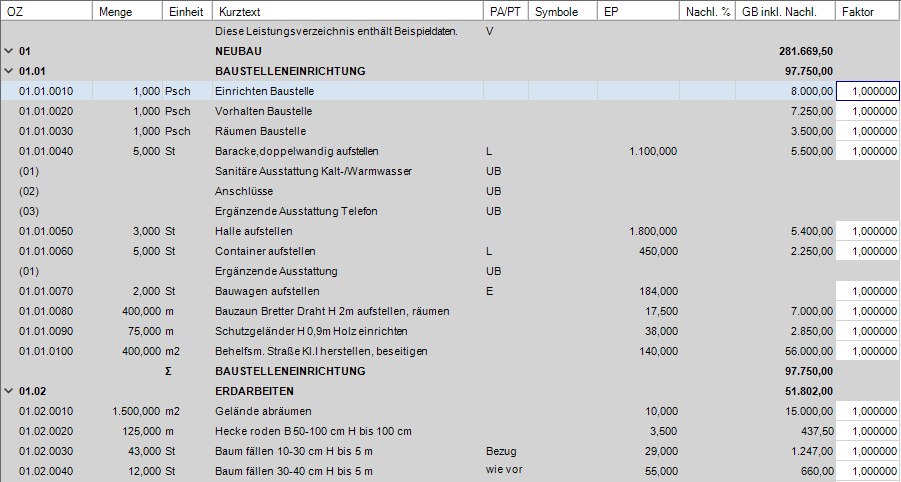The width and height of the screenshot is (901, 482).
Task: Select OZ cell 01.01.0040
Action: (46, 152)
